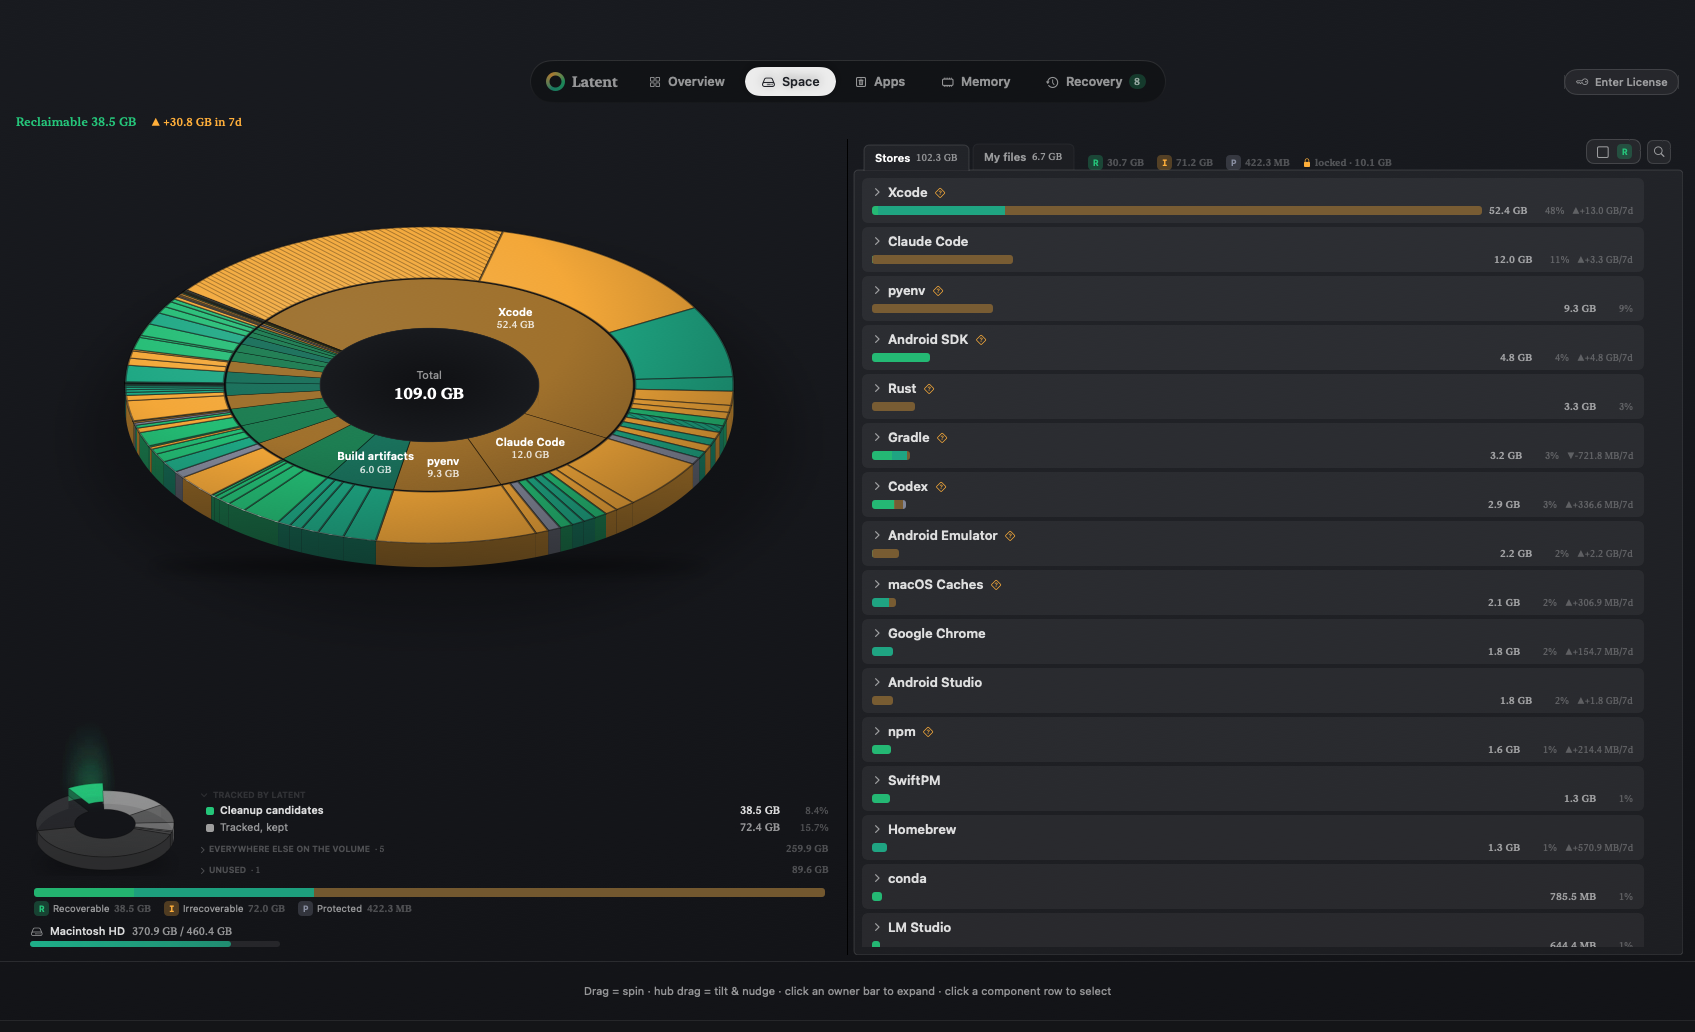Click the Recovery count badge 8
1695x1032 pixels.
[1137, 82]
